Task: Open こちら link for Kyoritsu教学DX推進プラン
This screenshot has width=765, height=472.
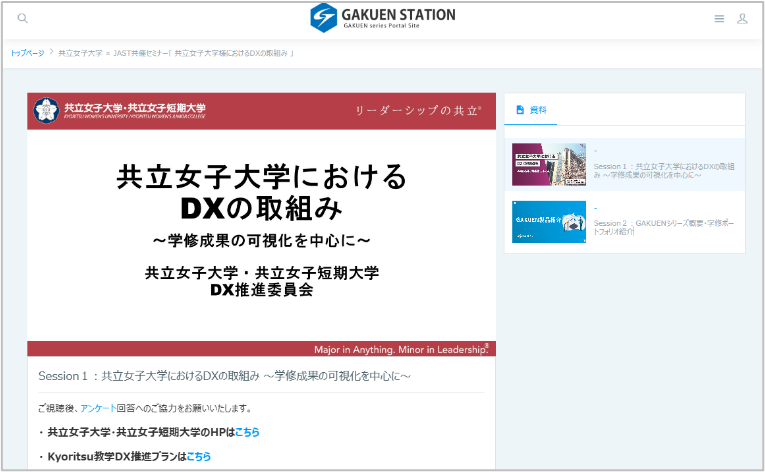Action: (199, 457)
